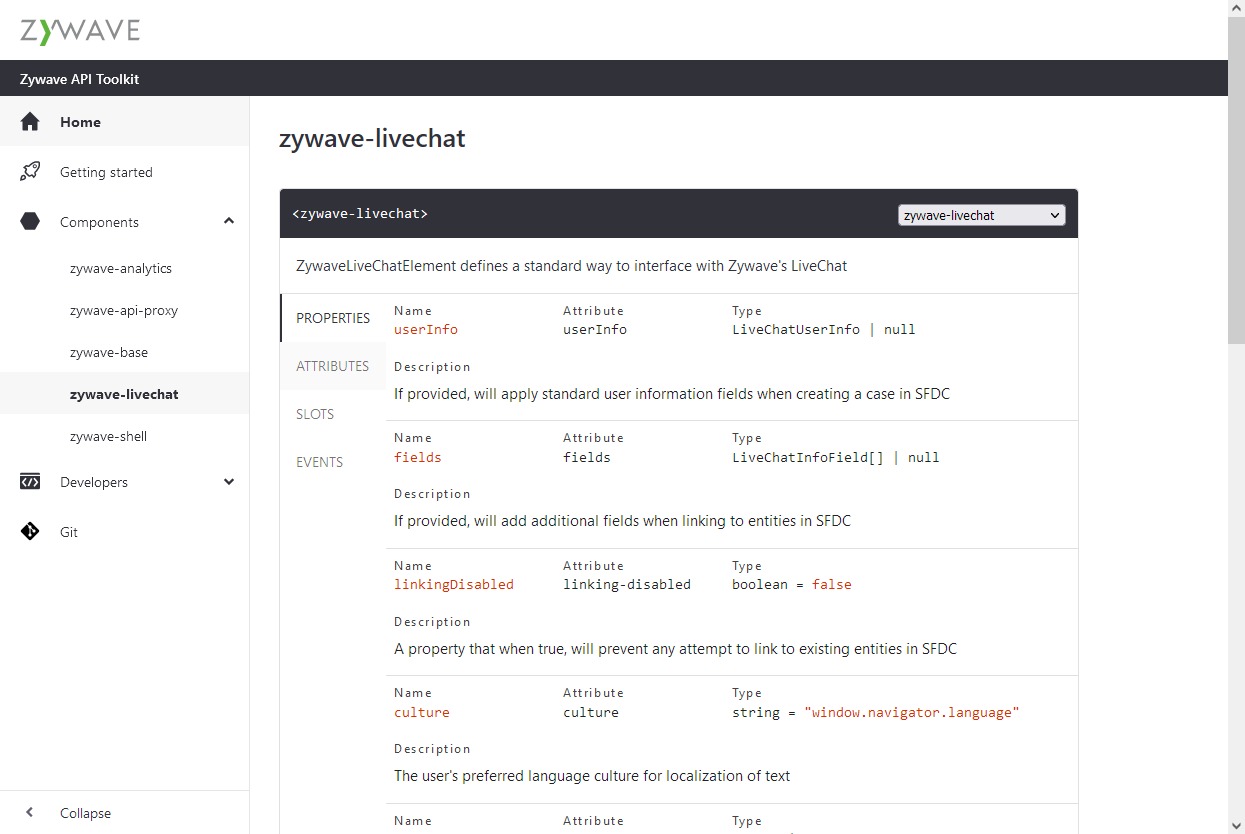Open the zywave-analytics component page
Screen dimensions: 1245x834
125,268
